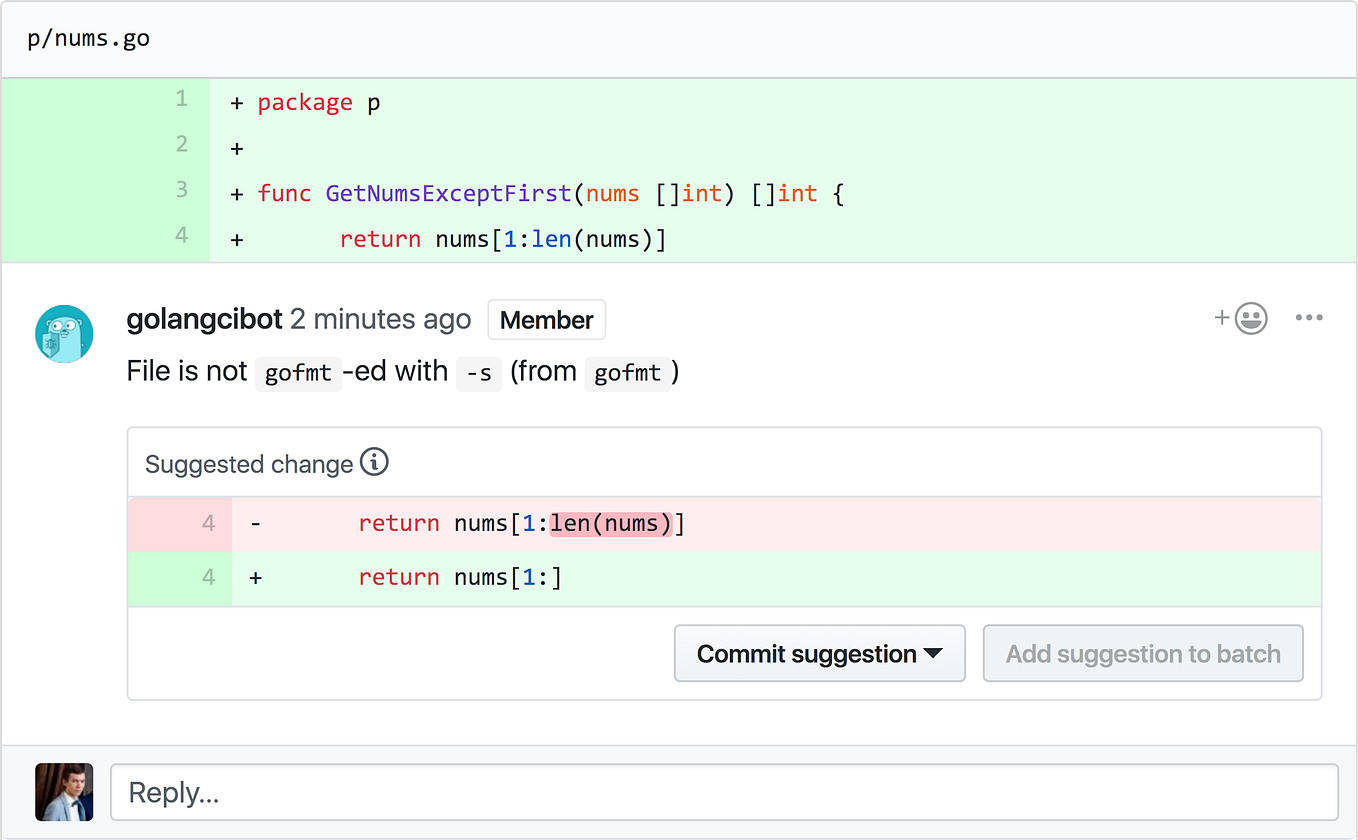Focus the Reply text field

[723, 792]
